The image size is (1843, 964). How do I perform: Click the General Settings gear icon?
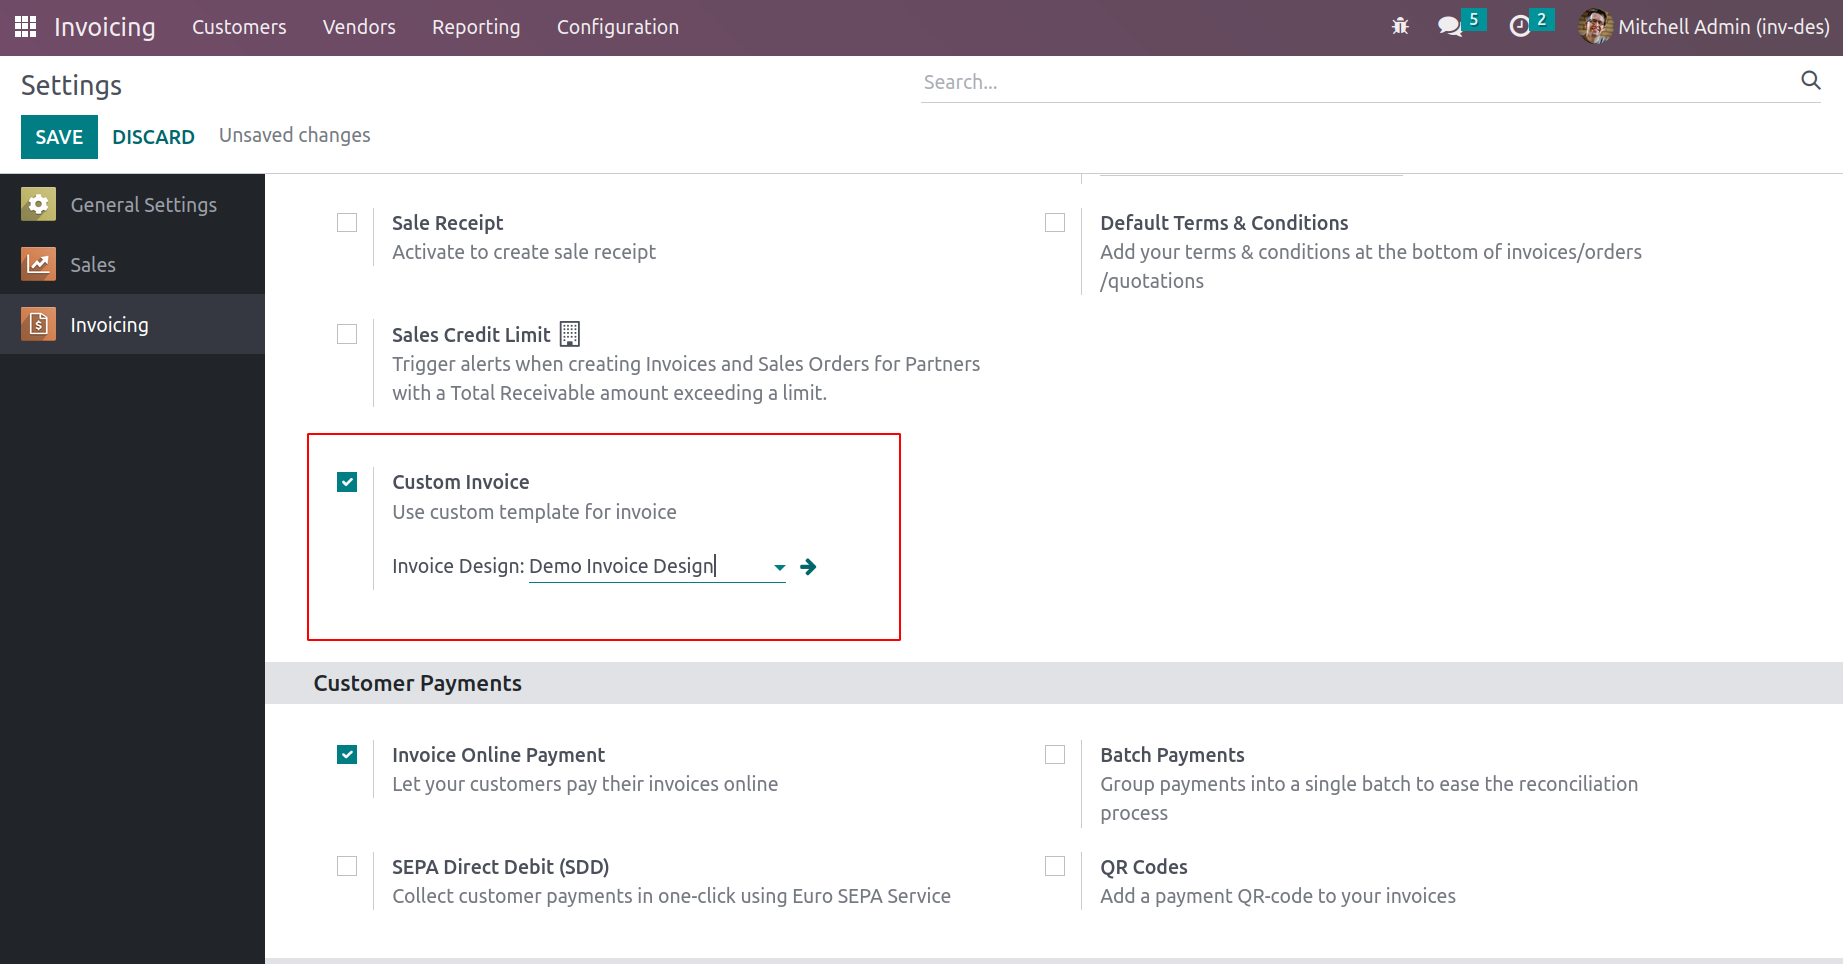[38, 205]
